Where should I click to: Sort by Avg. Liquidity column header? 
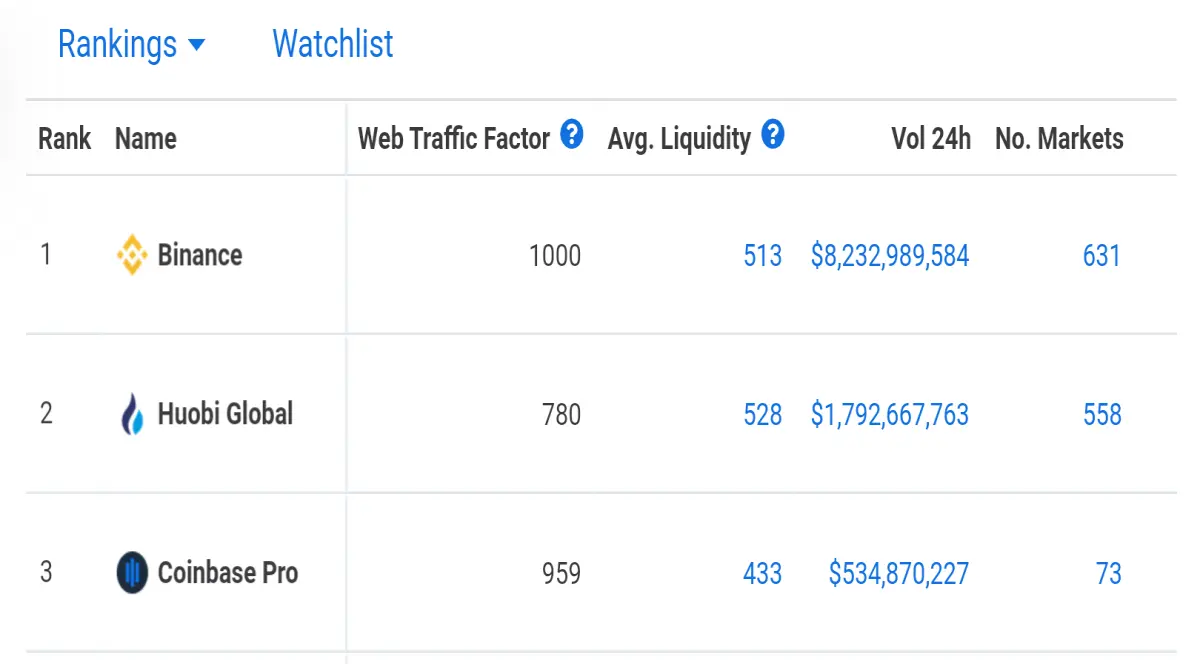point(679,138)
